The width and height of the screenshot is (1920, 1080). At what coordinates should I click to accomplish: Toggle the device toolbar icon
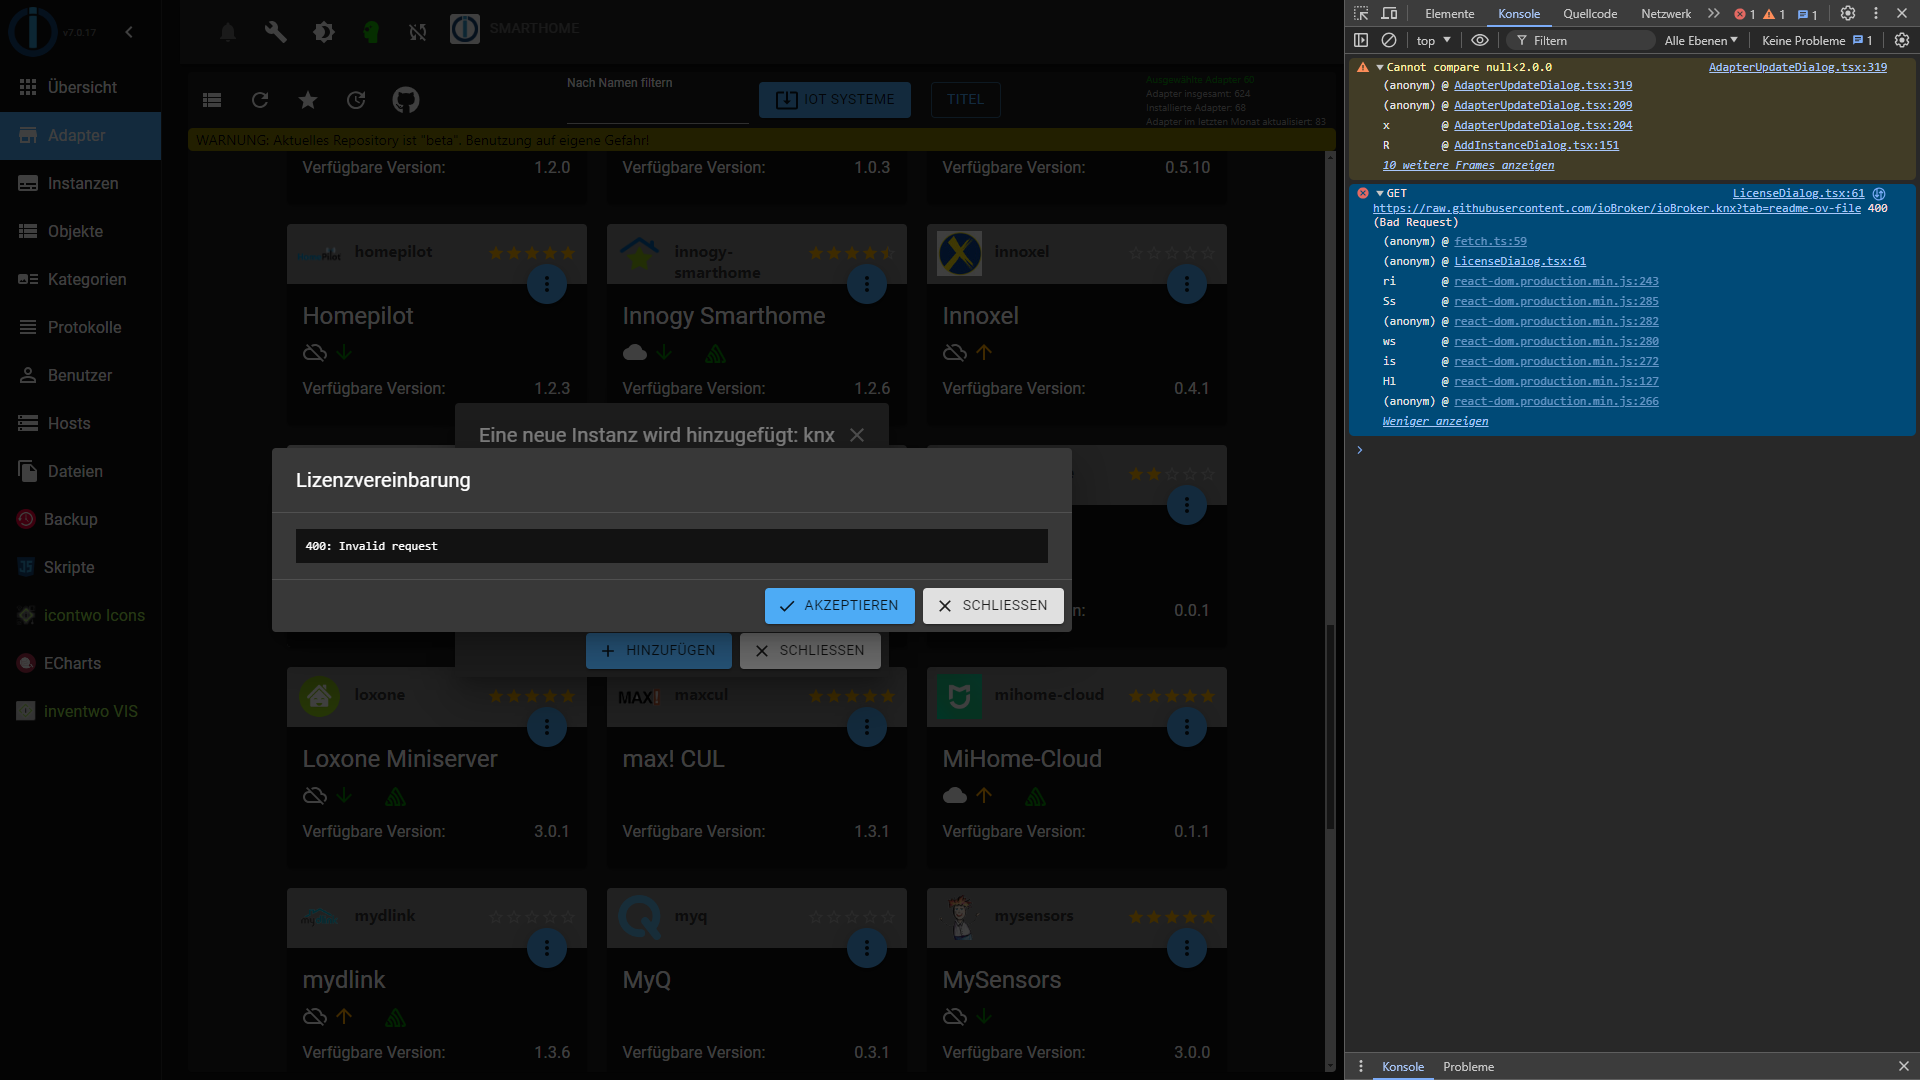pos(1389,14)
